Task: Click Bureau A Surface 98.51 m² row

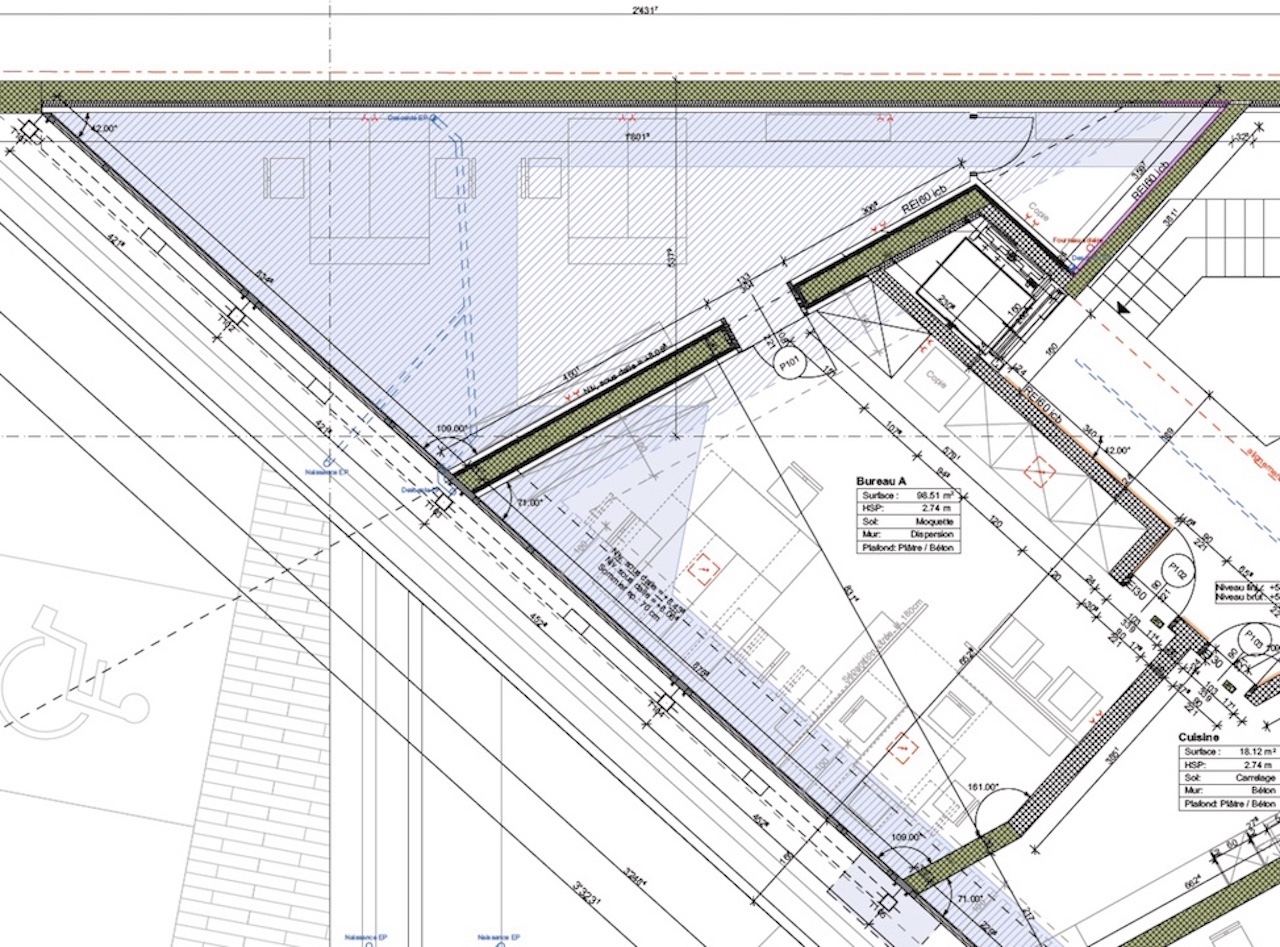Action: click(x=907, y=495)
